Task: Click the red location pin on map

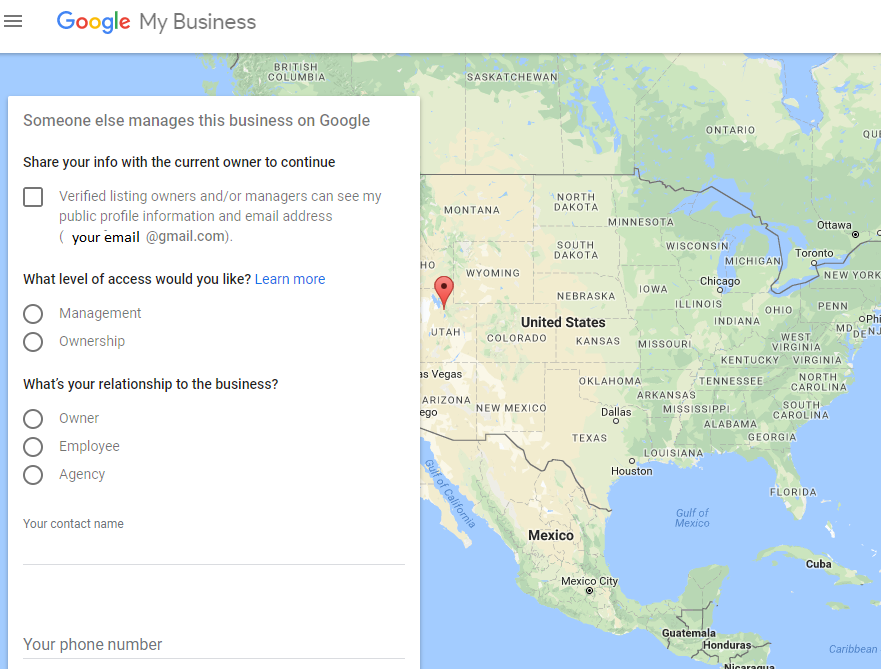Action: click(x=444, y=292)
